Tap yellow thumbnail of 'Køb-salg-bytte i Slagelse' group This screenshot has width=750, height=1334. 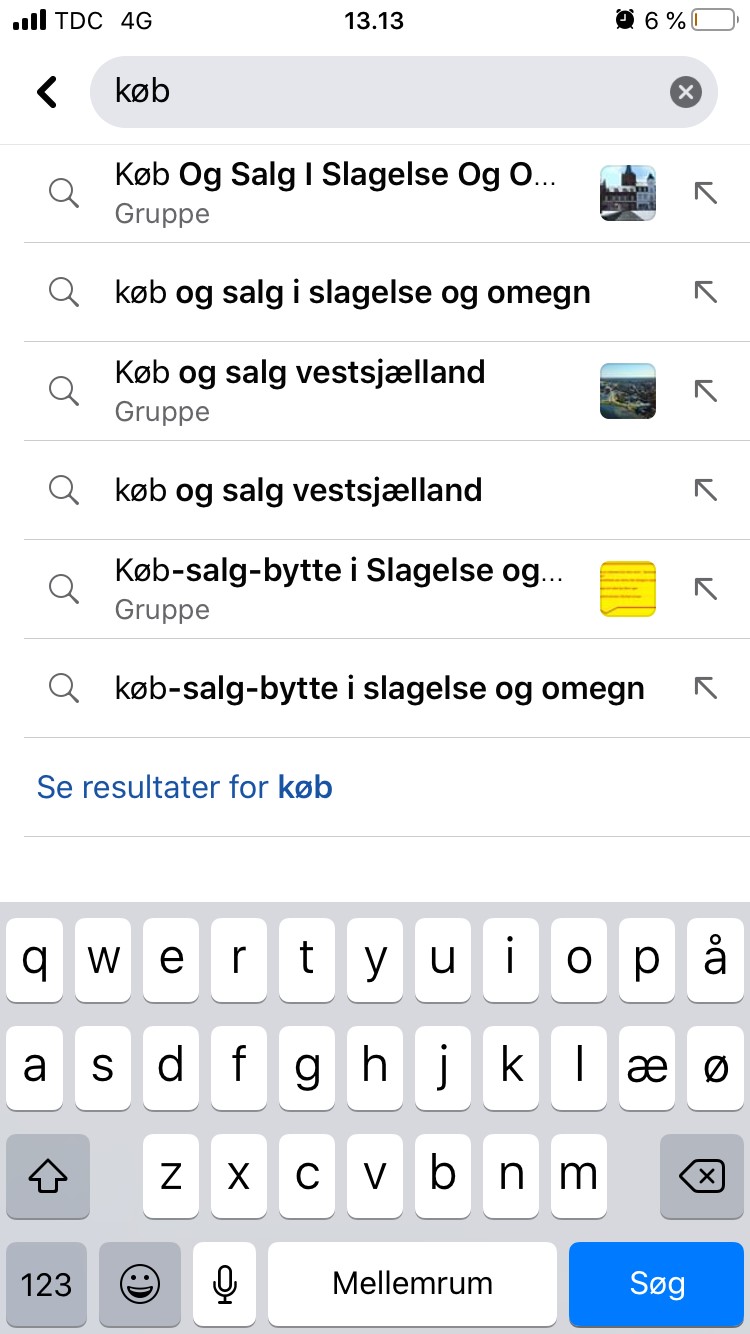[x=627, y=589]
